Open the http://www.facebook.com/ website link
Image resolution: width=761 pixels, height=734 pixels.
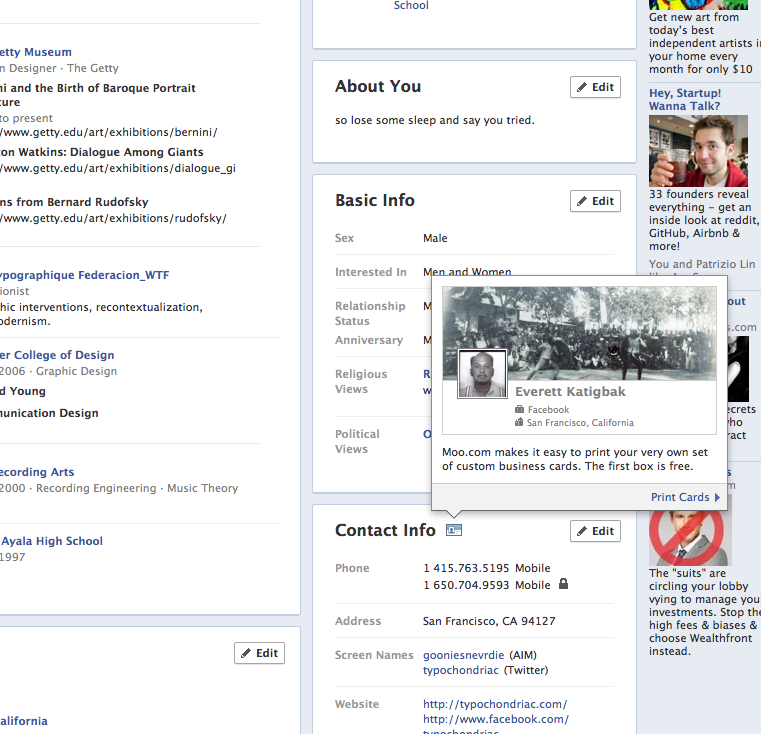[496, 719]
